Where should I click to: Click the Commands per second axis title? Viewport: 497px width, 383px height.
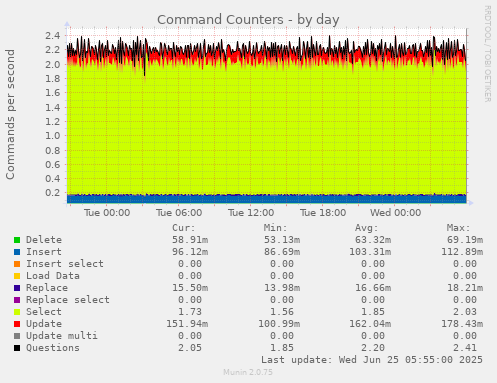pyautogui.click(x=10, y=114)
